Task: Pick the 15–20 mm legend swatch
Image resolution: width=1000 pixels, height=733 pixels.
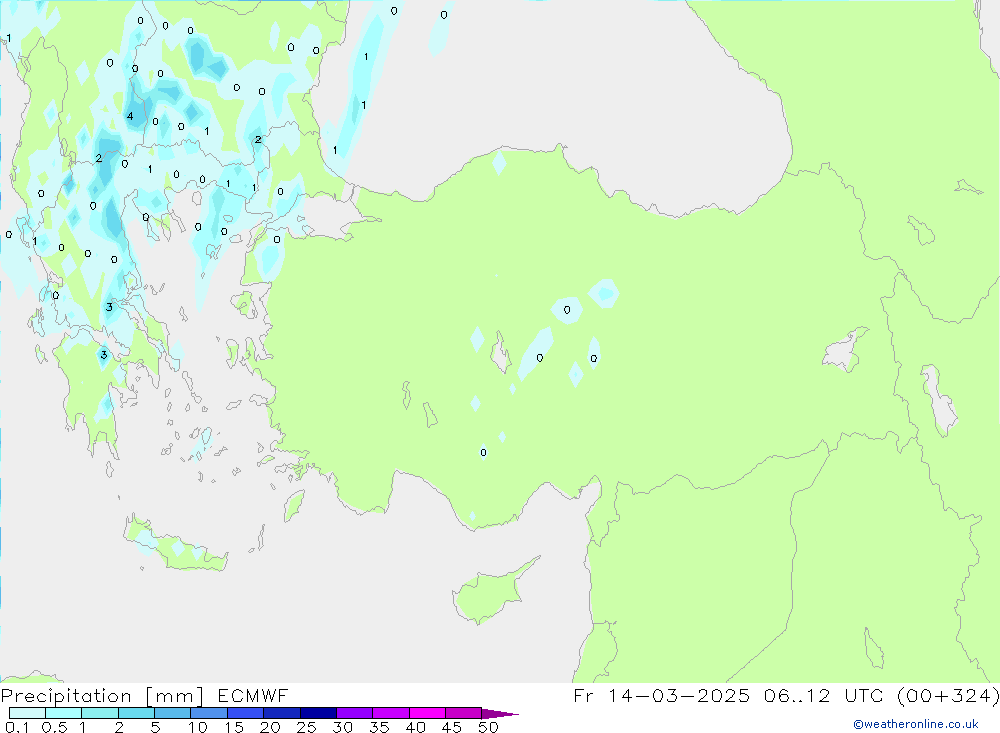Action: point(246,713)
